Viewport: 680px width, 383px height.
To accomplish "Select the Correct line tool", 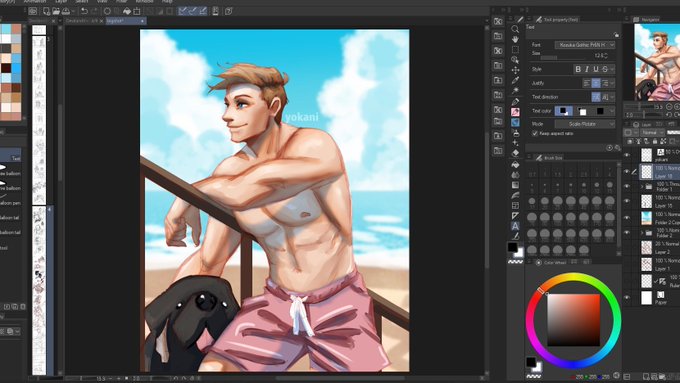I will (515, 236).
